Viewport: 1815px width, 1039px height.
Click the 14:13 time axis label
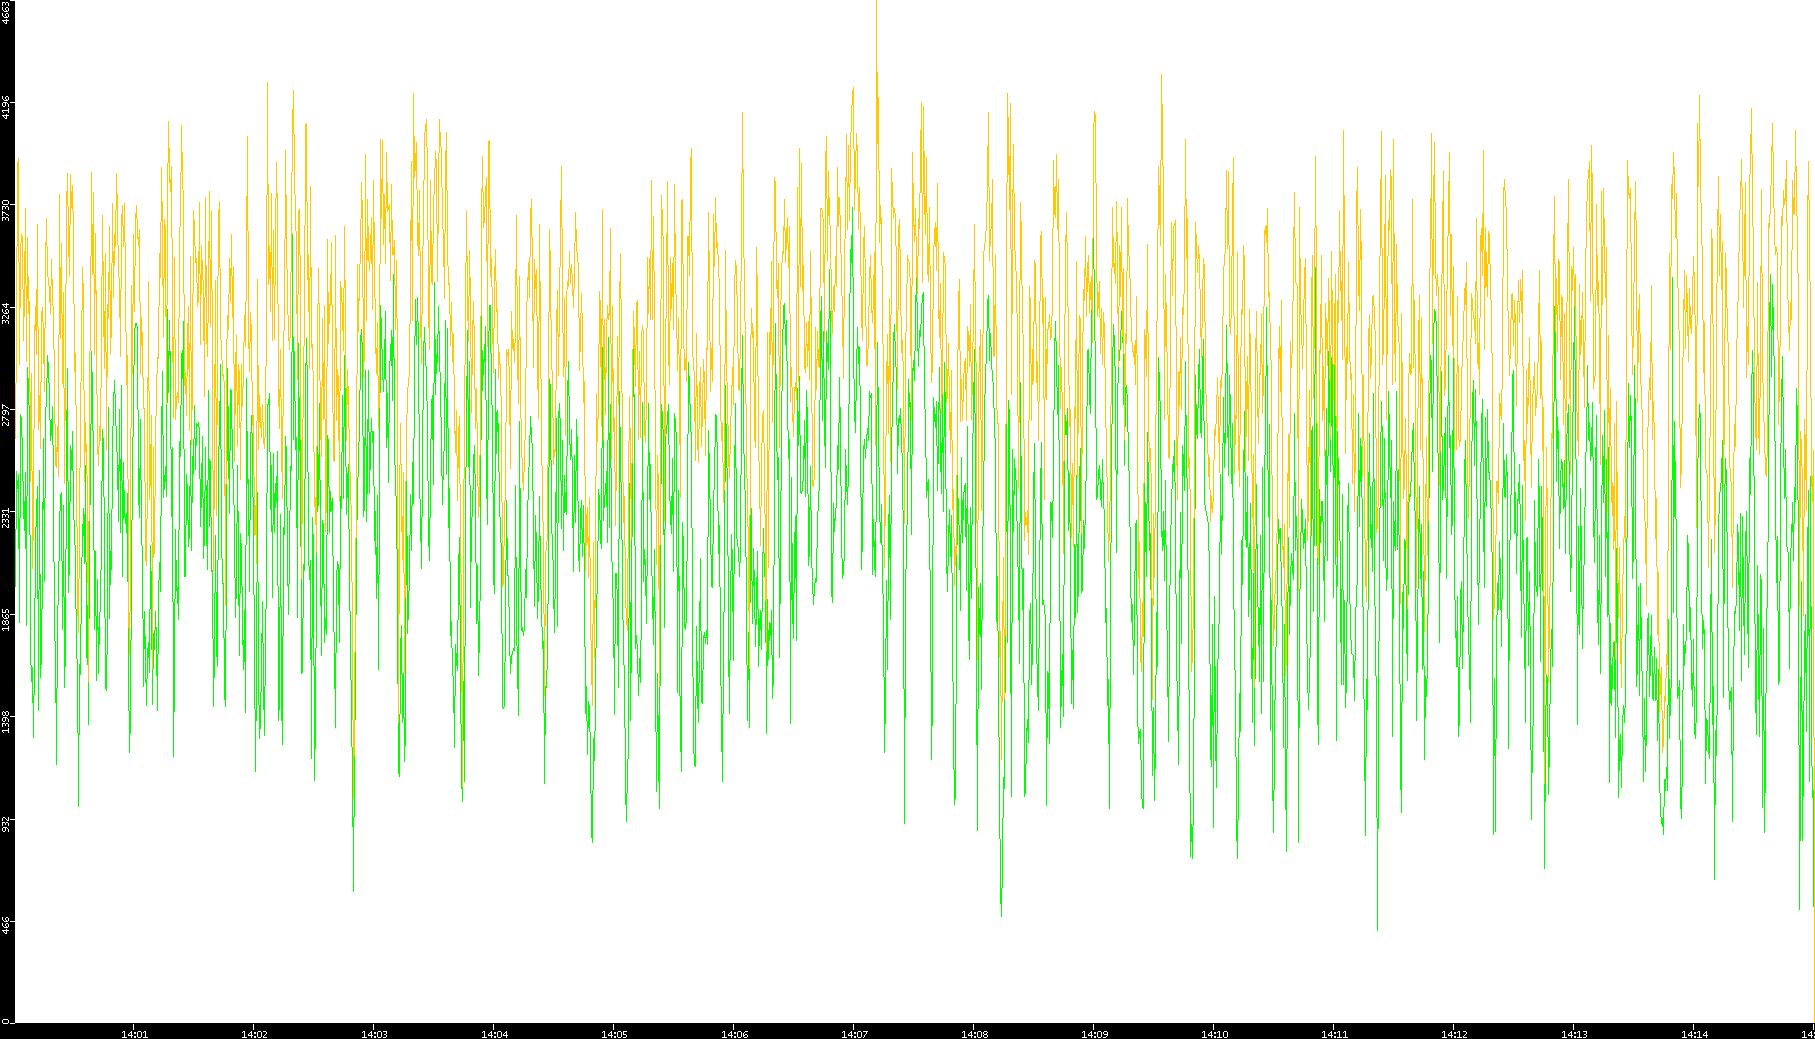click(x=1574, y=1033)
